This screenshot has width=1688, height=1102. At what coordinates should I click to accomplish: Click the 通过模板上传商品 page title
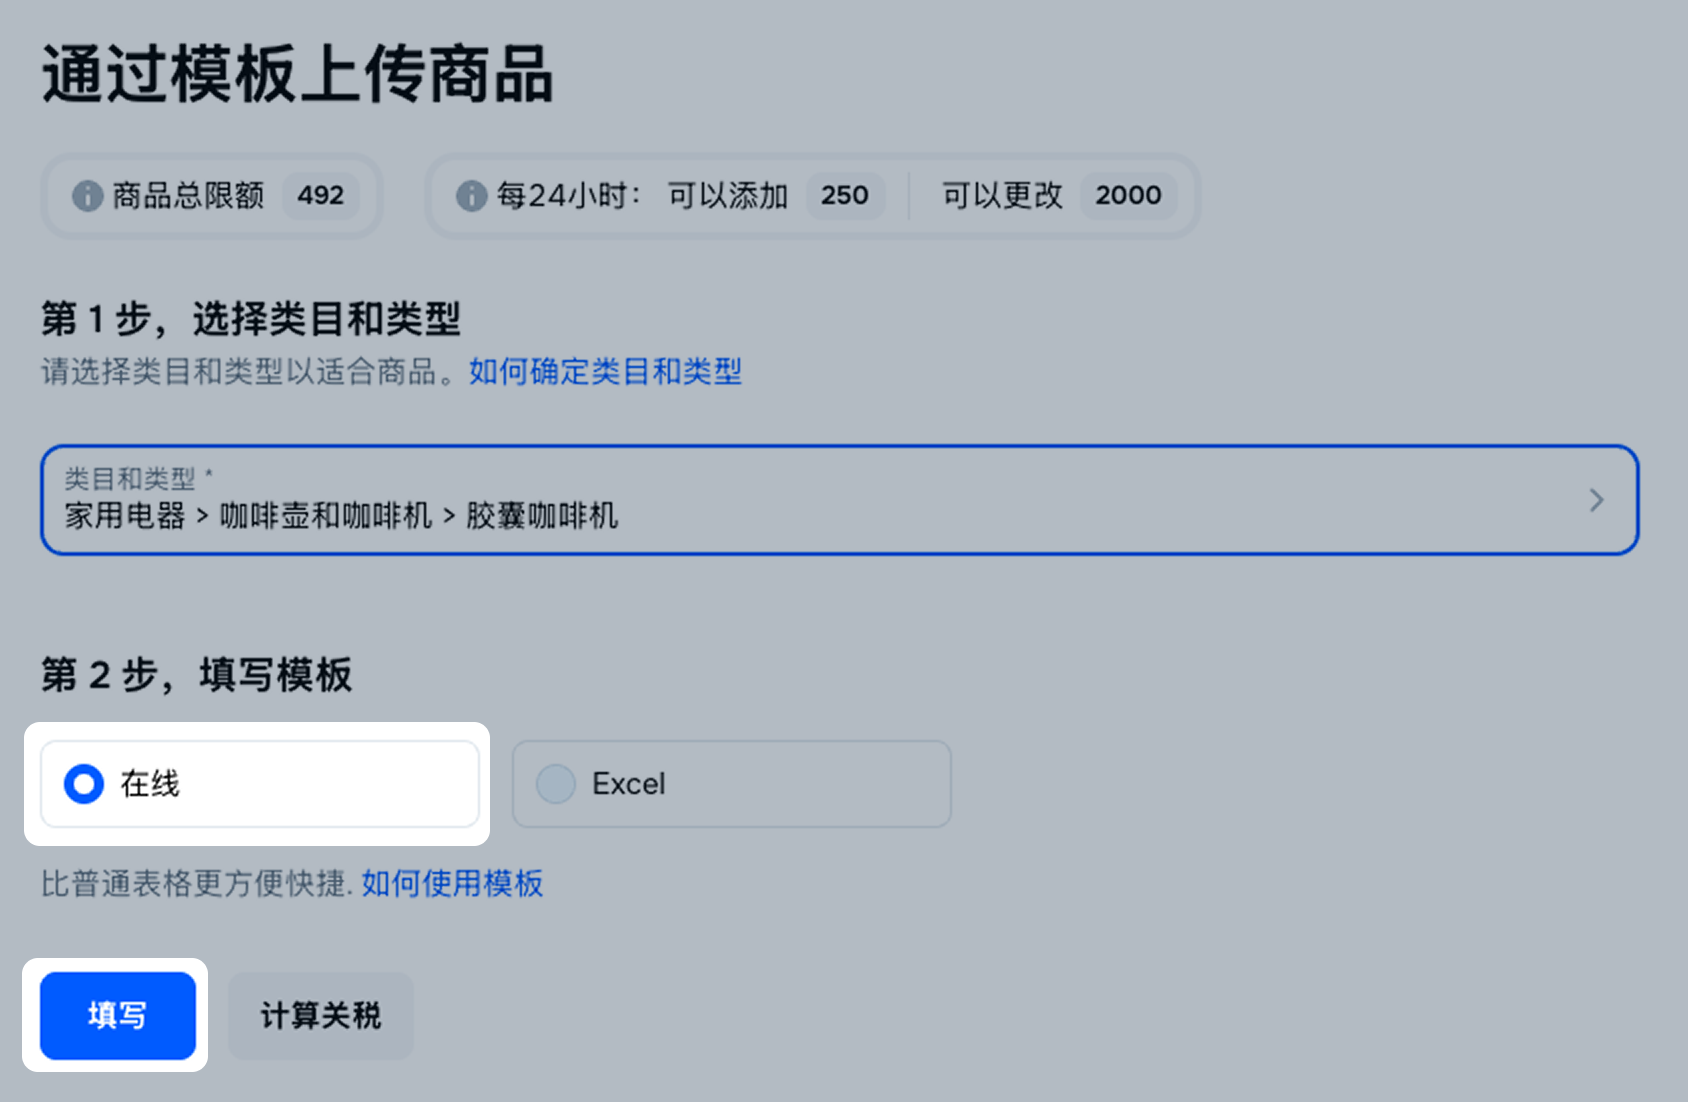pyautogui.click(x=297, y=75)
